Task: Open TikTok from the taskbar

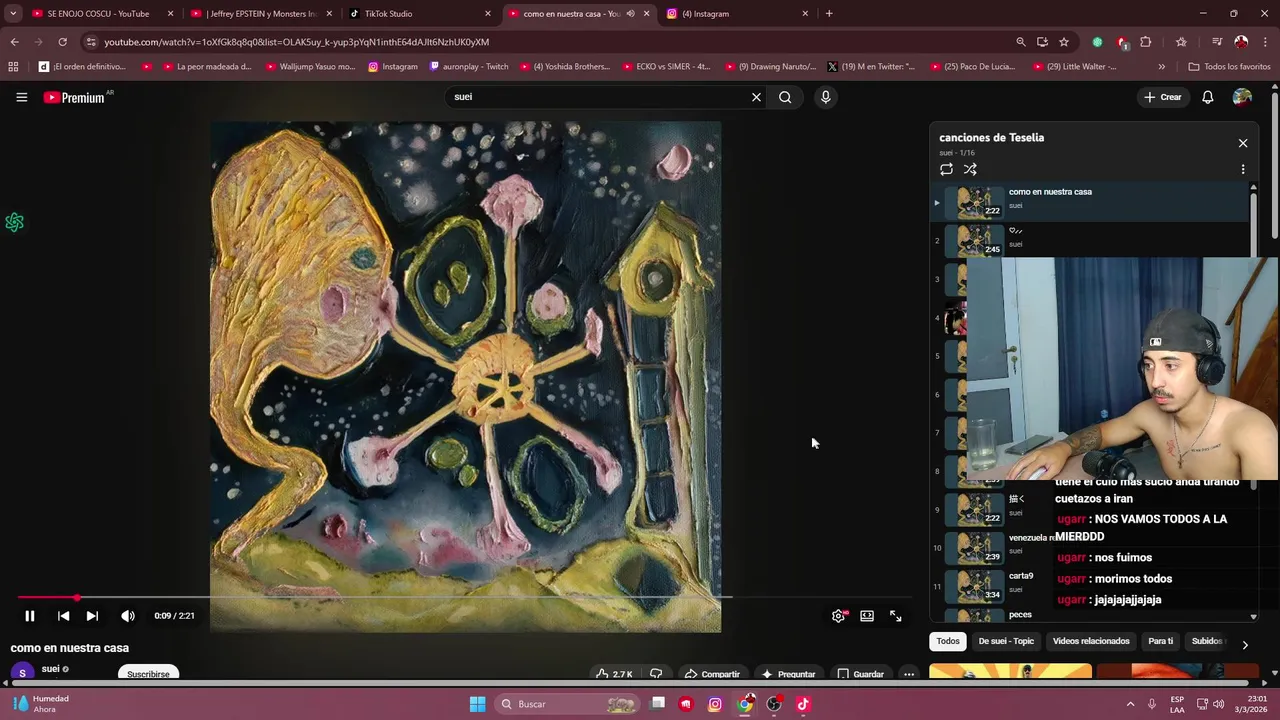Action: tap(803, 704)
